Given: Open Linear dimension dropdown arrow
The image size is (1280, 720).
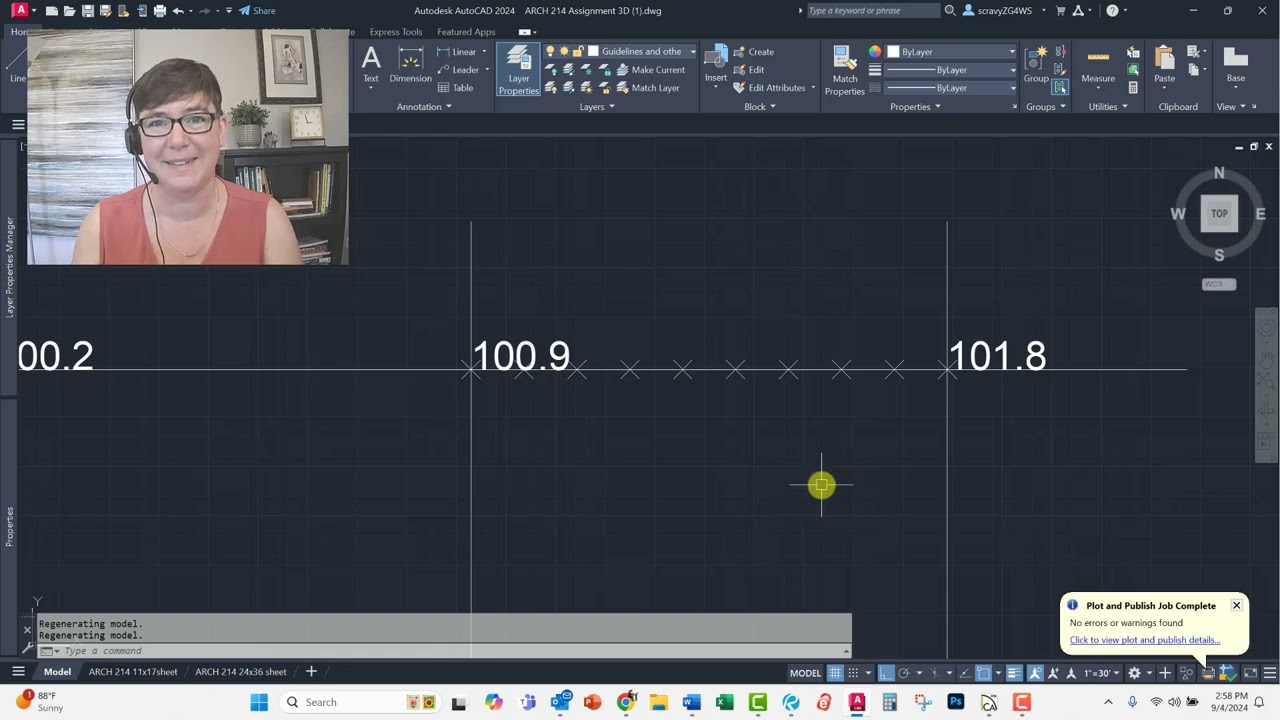Looking at the screenshot, I should coord(484,52).
